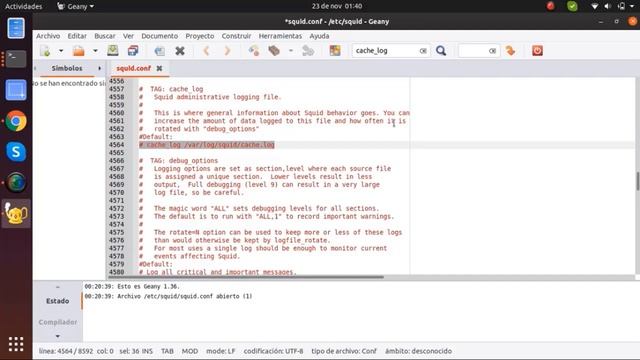Switch to Estado message tab
640x360 pixels.
[58, 301]
